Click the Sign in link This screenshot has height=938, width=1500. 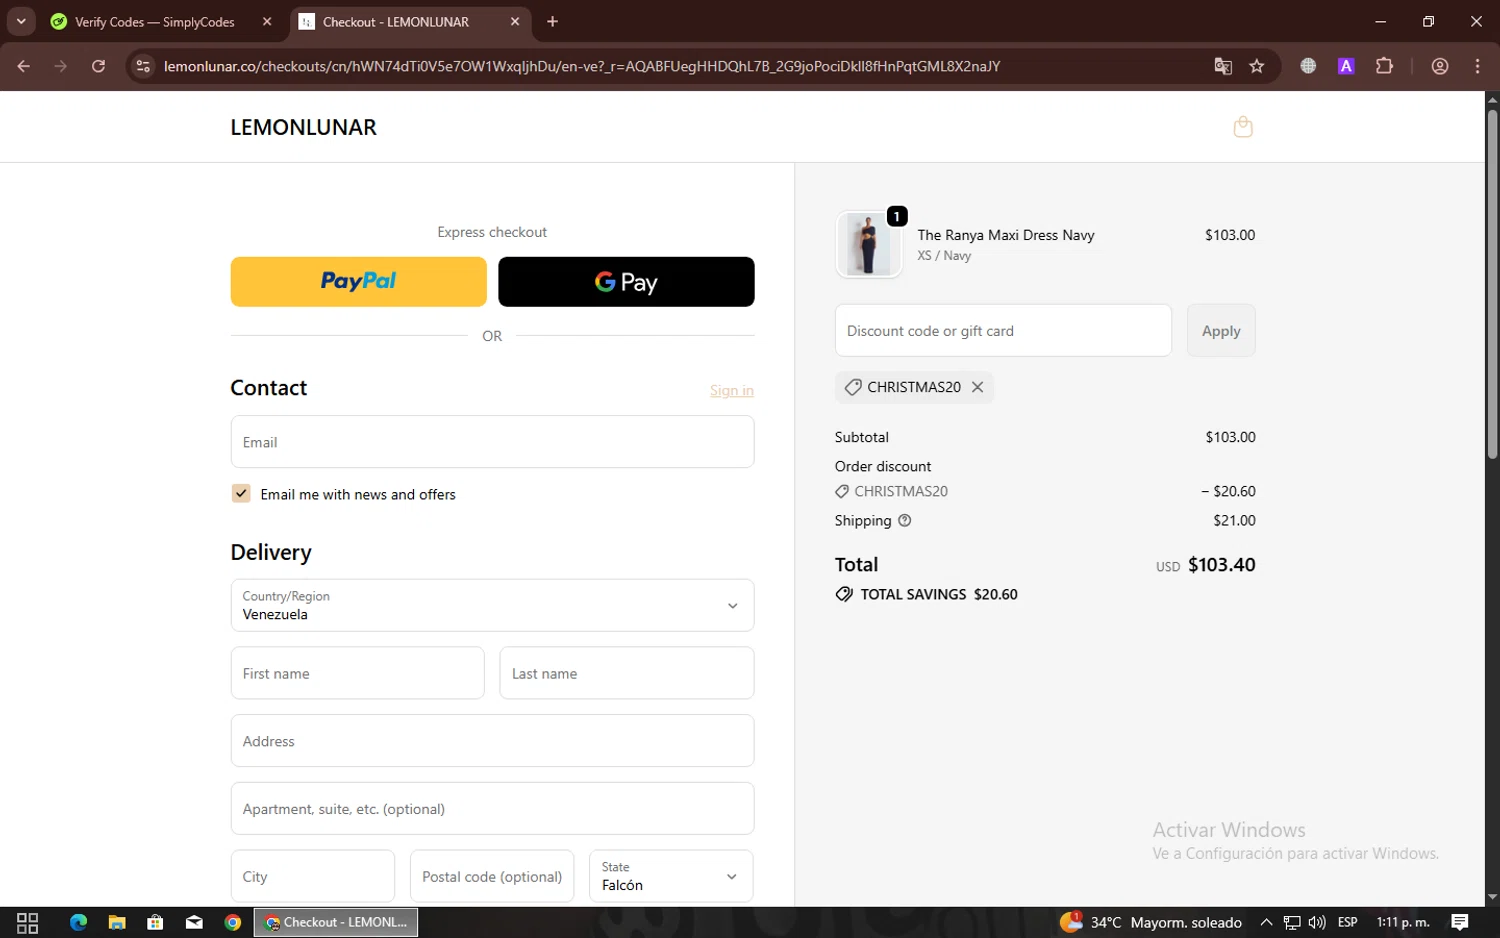tap(732, 390)
